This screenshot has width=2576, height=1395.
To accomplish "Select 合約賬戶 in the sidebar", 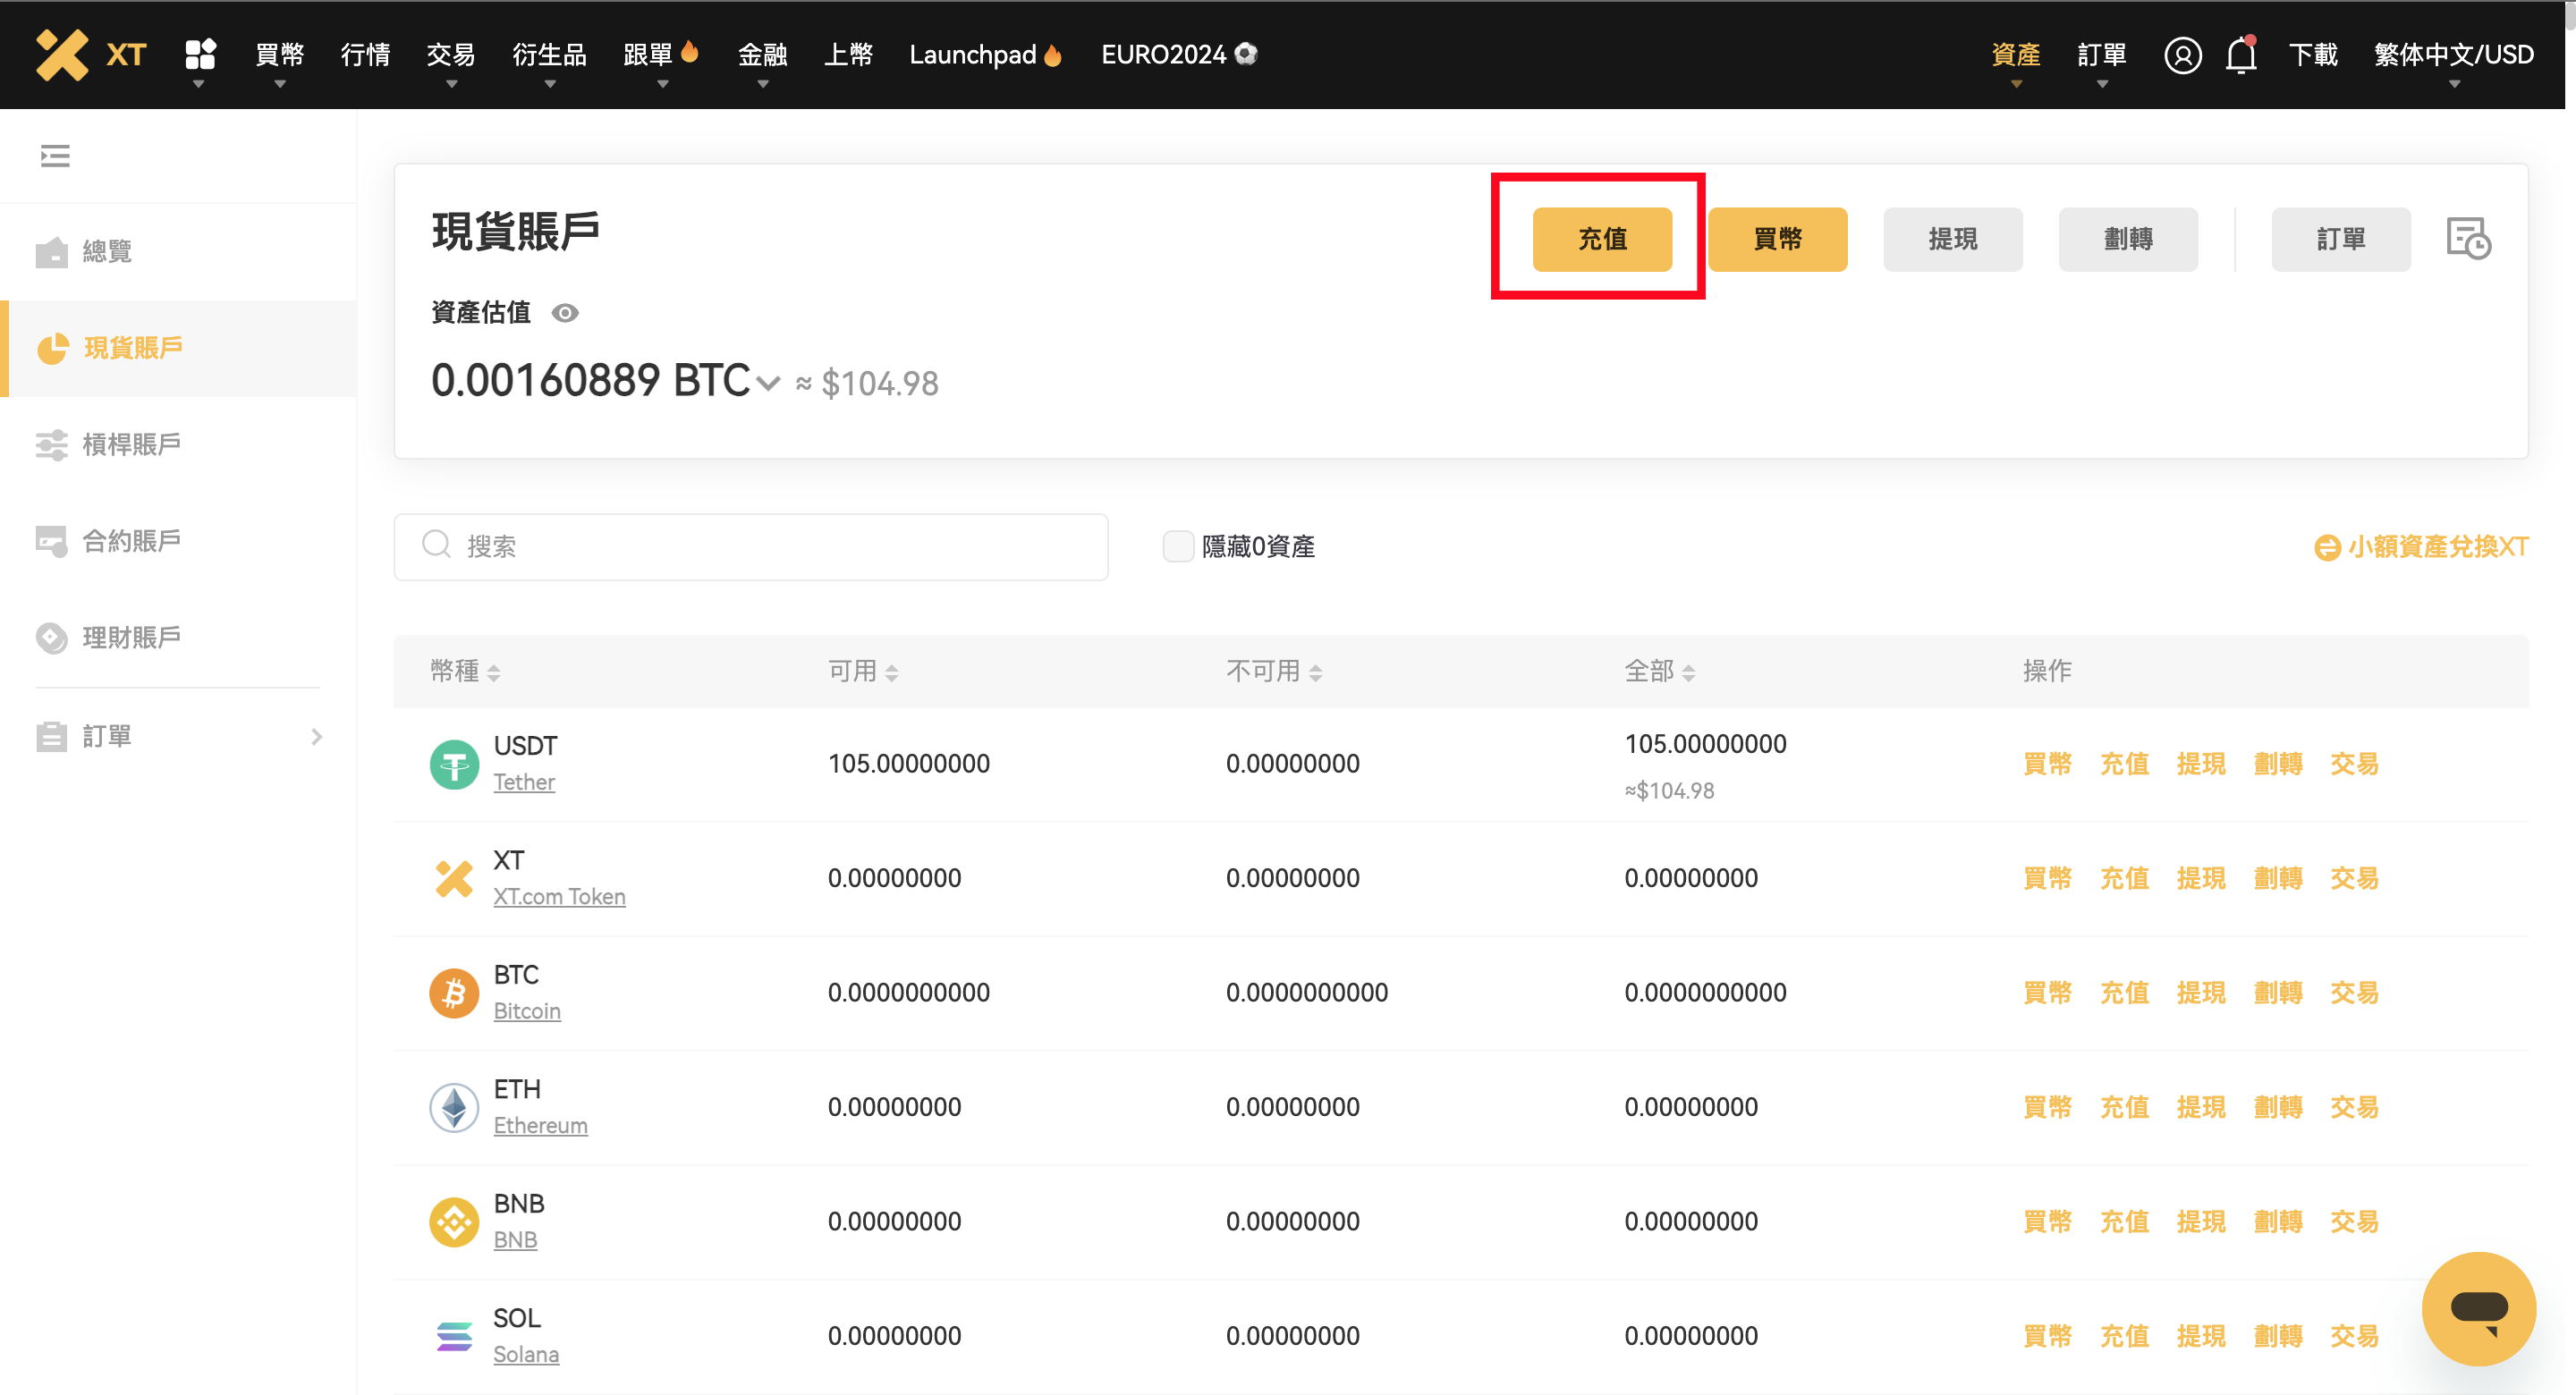I will pyautogui.click(x=178, y=541).
